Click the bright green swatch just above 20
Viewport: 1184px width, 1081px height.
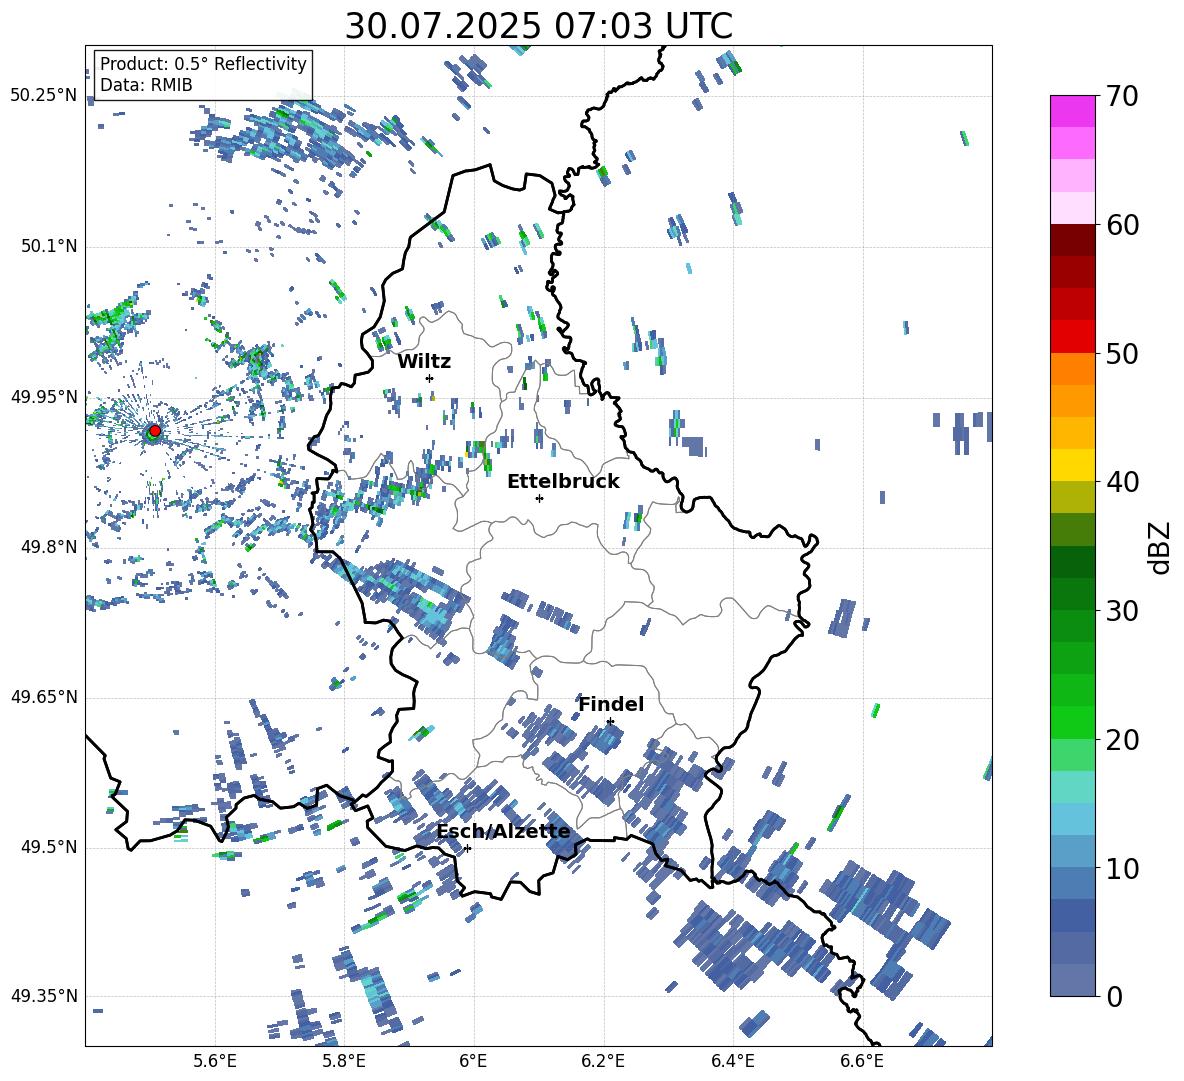(x=1072, y=722)
